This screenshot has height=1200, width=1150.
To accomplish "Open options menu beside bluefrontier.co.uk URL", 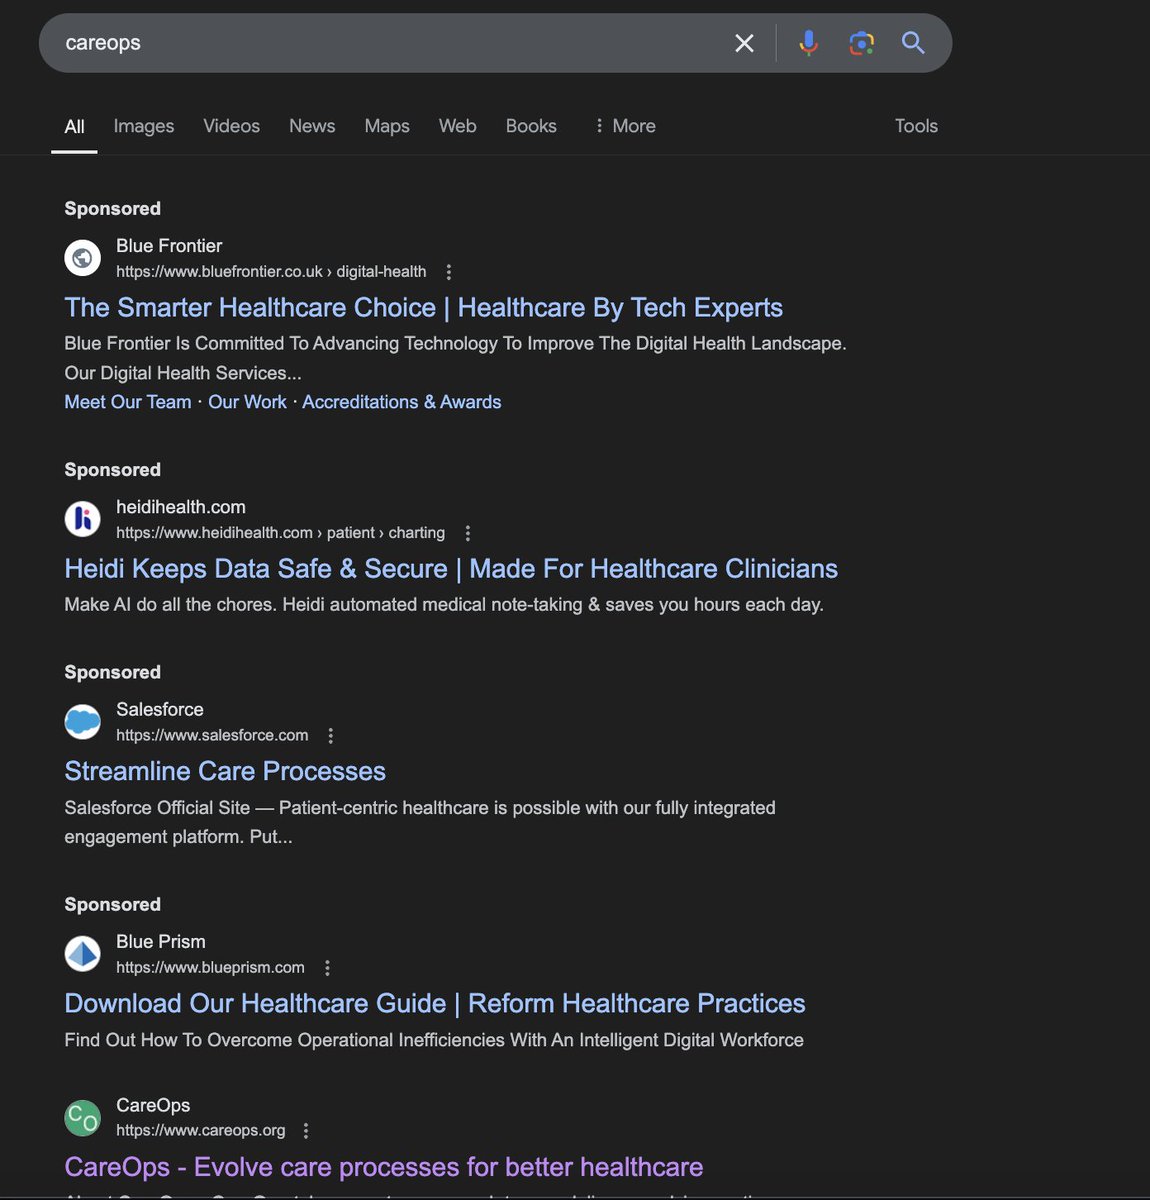I will (449, 272).
